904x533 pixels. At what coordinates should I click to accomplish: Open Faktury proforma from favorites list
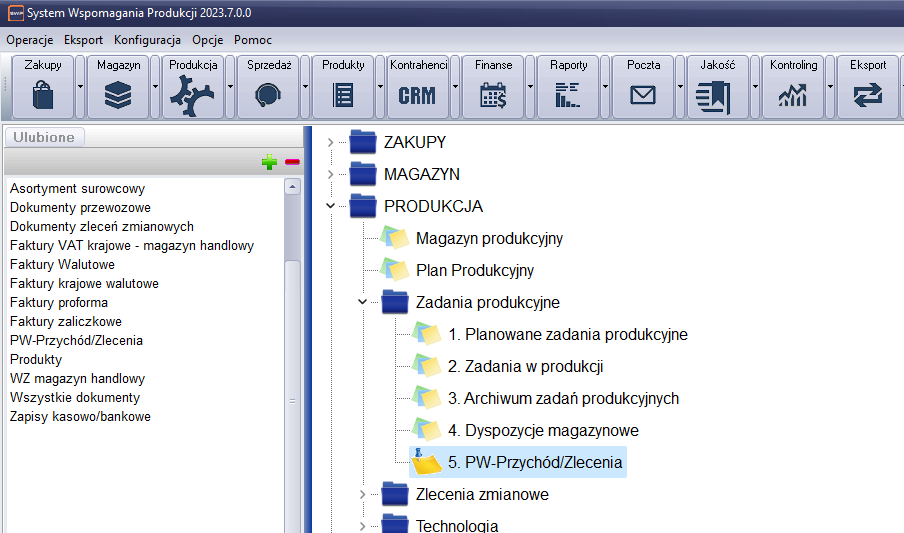[x=59, y=302]
